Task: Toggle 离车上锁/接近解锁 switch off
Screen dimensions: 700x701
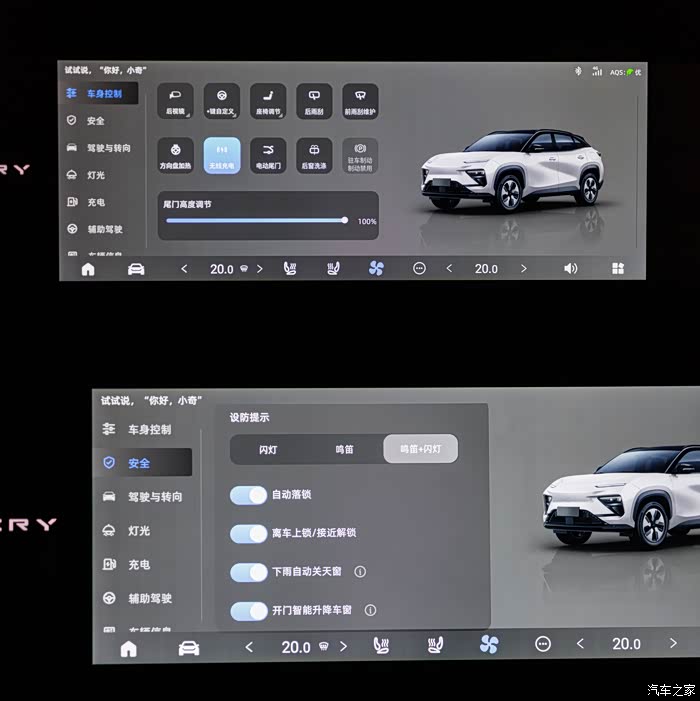Action: (248, 533)
